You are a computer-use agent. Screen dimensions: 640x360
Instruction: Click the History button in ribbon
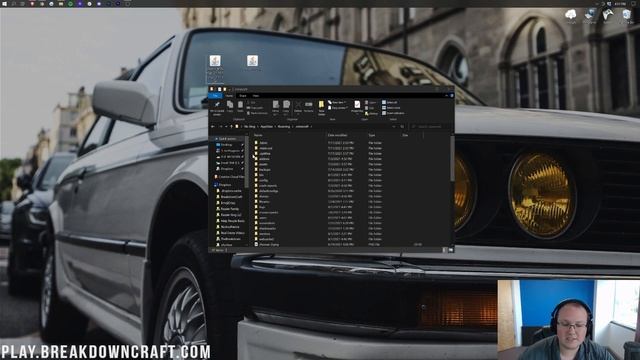coord(371,113)
